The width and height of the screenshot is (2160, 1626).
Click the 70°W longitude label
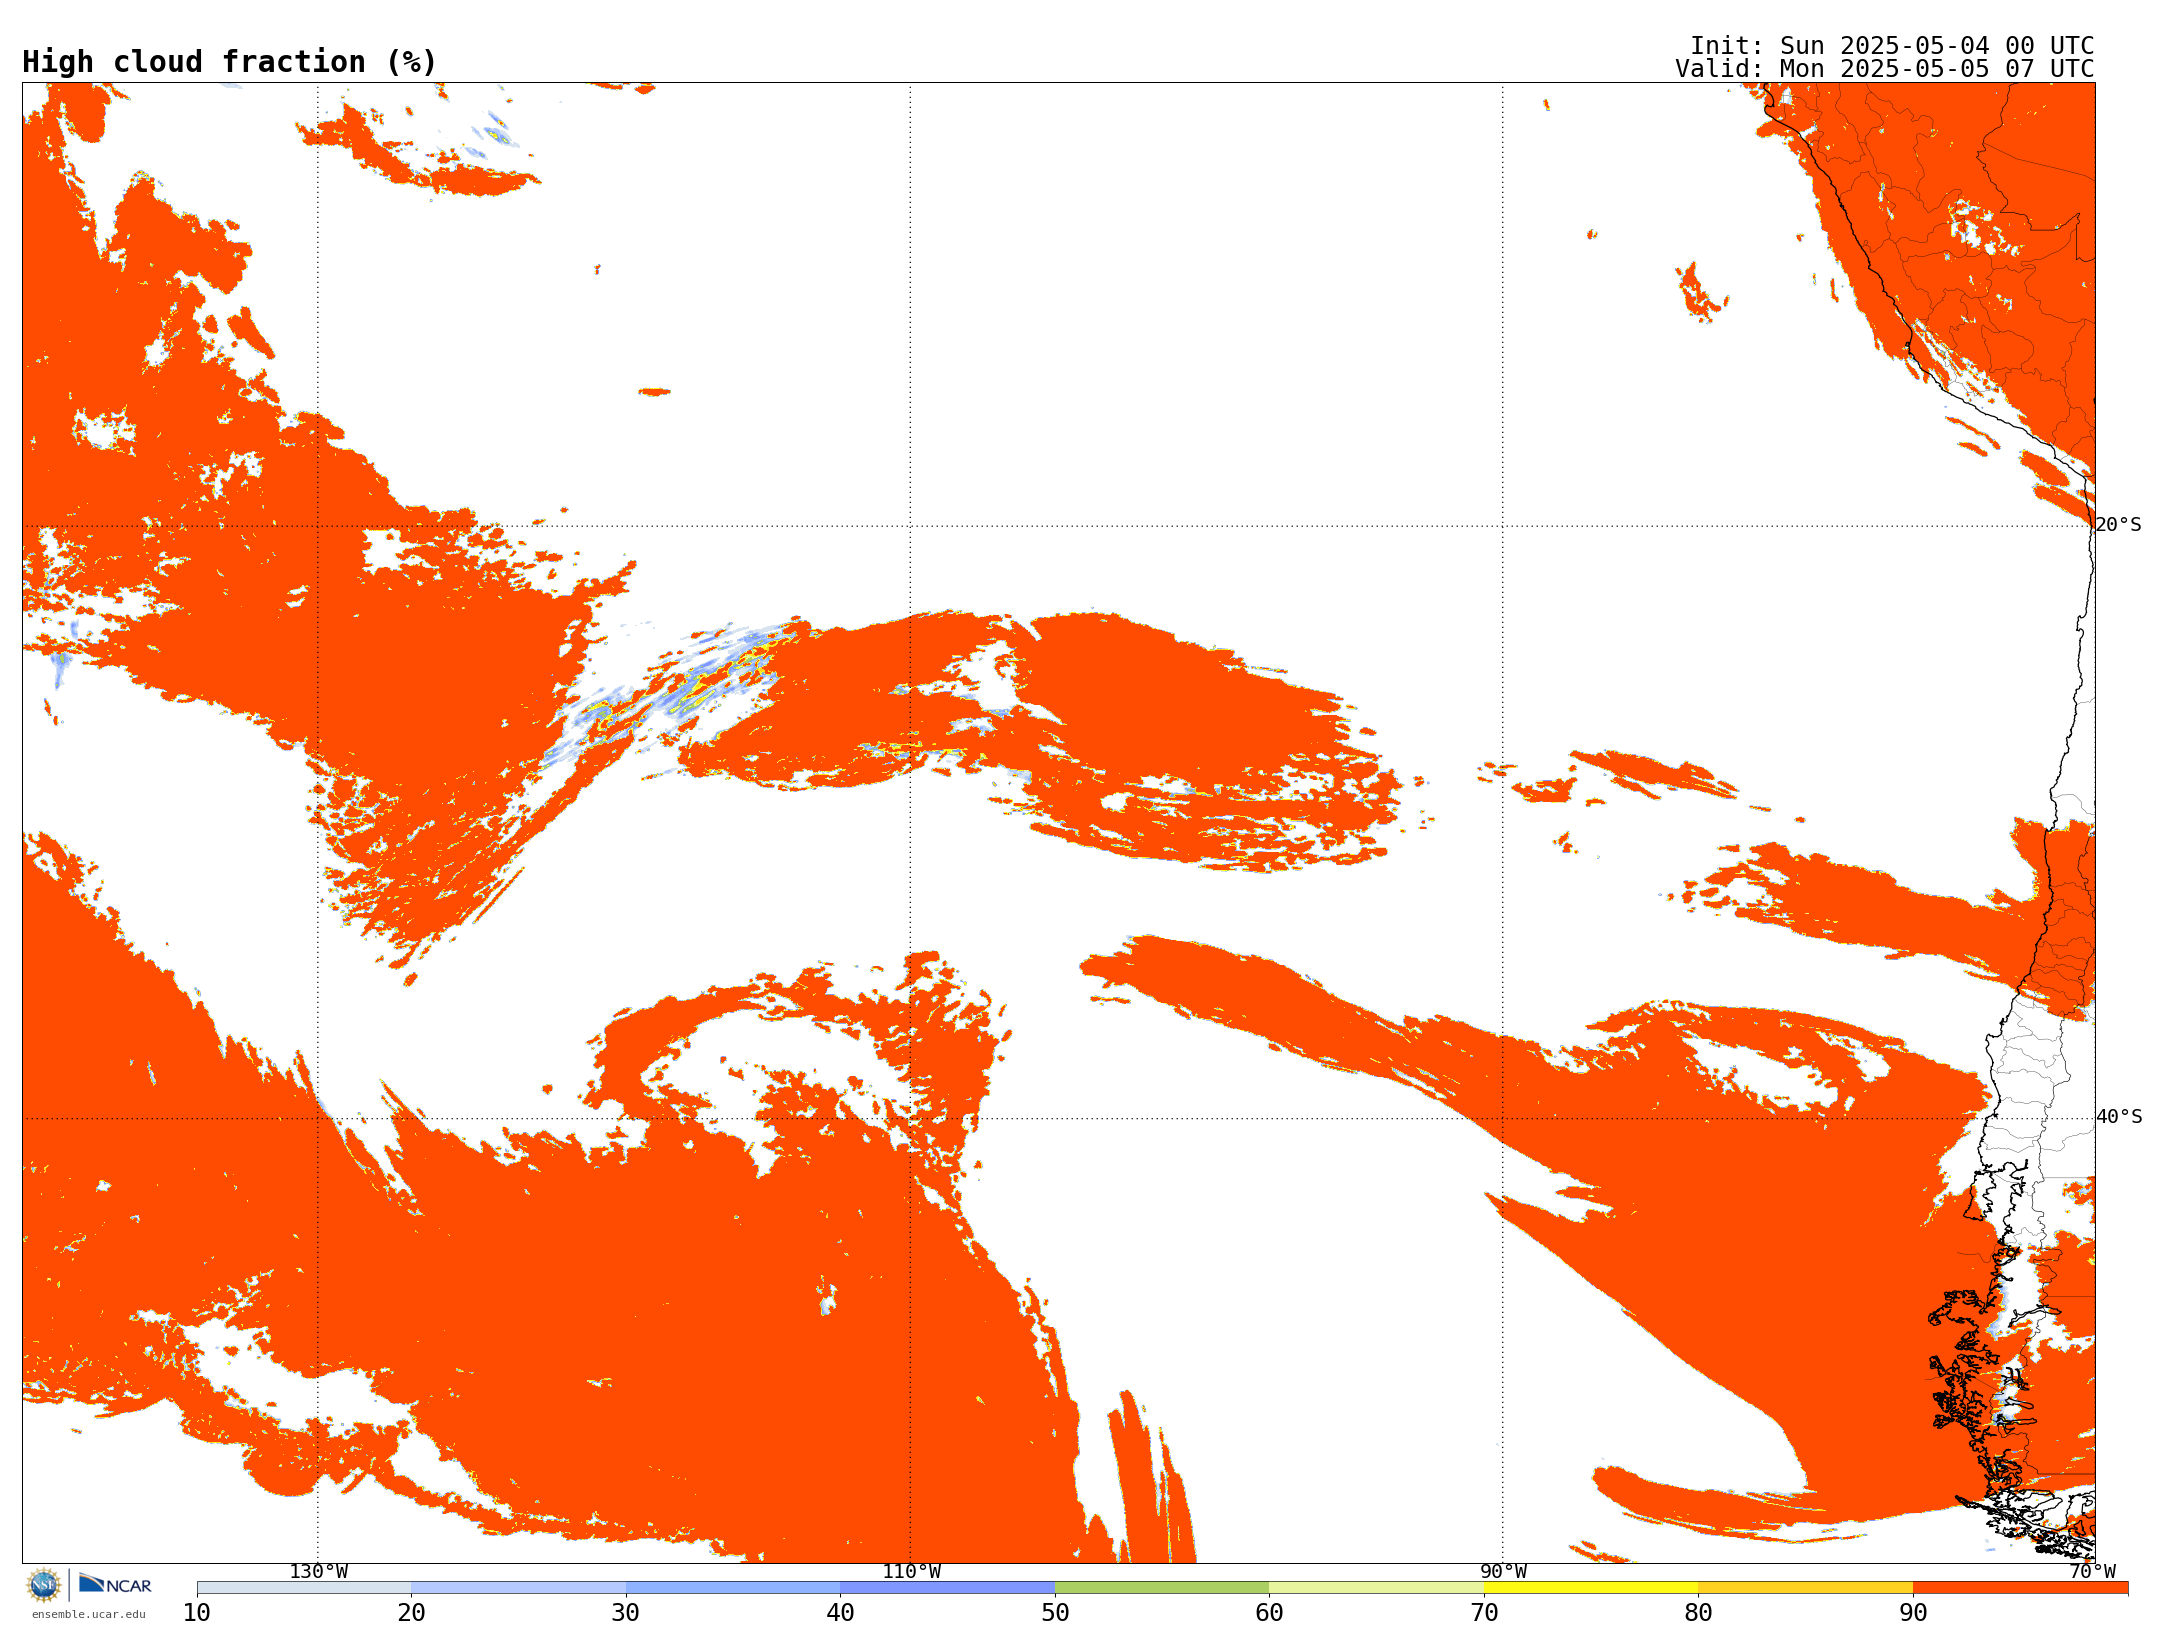click(x=2092, y=1572)
